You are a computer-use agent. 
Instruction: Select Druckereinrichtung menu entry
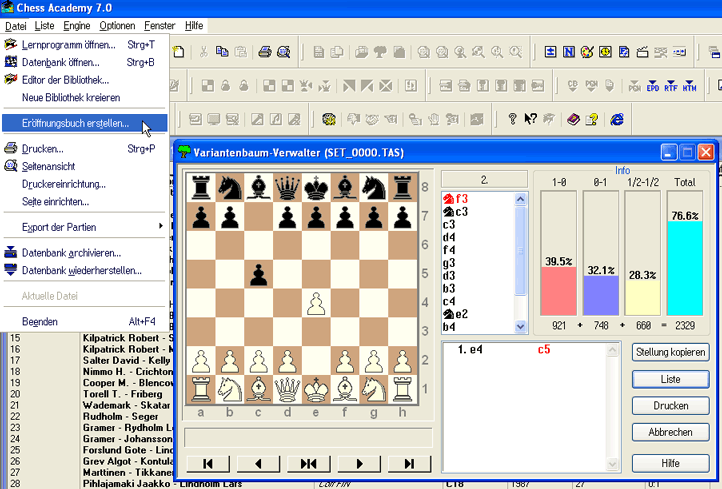pos(85,184)
